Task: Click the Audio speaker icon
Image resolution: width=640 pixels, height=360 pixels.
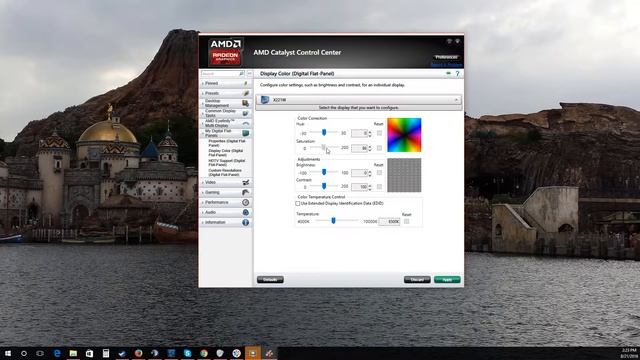Action: (246, 212)
